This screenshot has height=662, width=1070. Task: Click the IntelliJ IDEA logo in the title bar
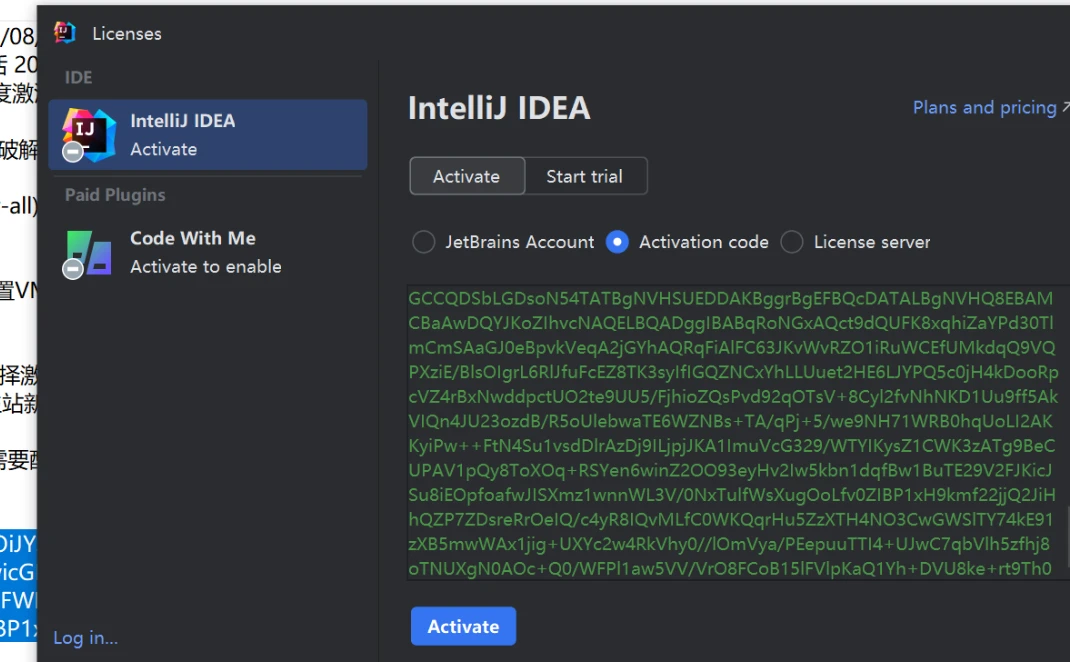pyautogui.click(x=65, y=32)
